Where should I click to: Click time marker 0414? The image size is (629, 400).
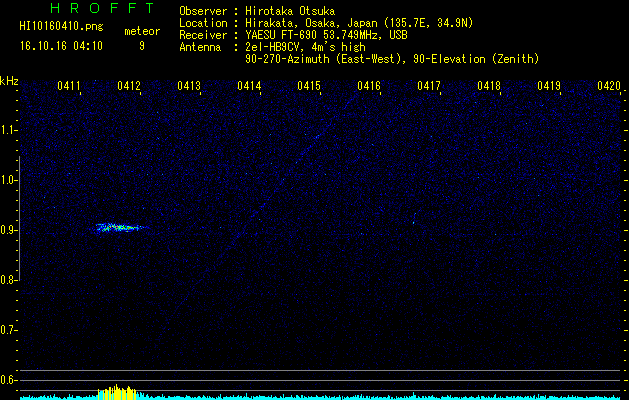[249, 86]
